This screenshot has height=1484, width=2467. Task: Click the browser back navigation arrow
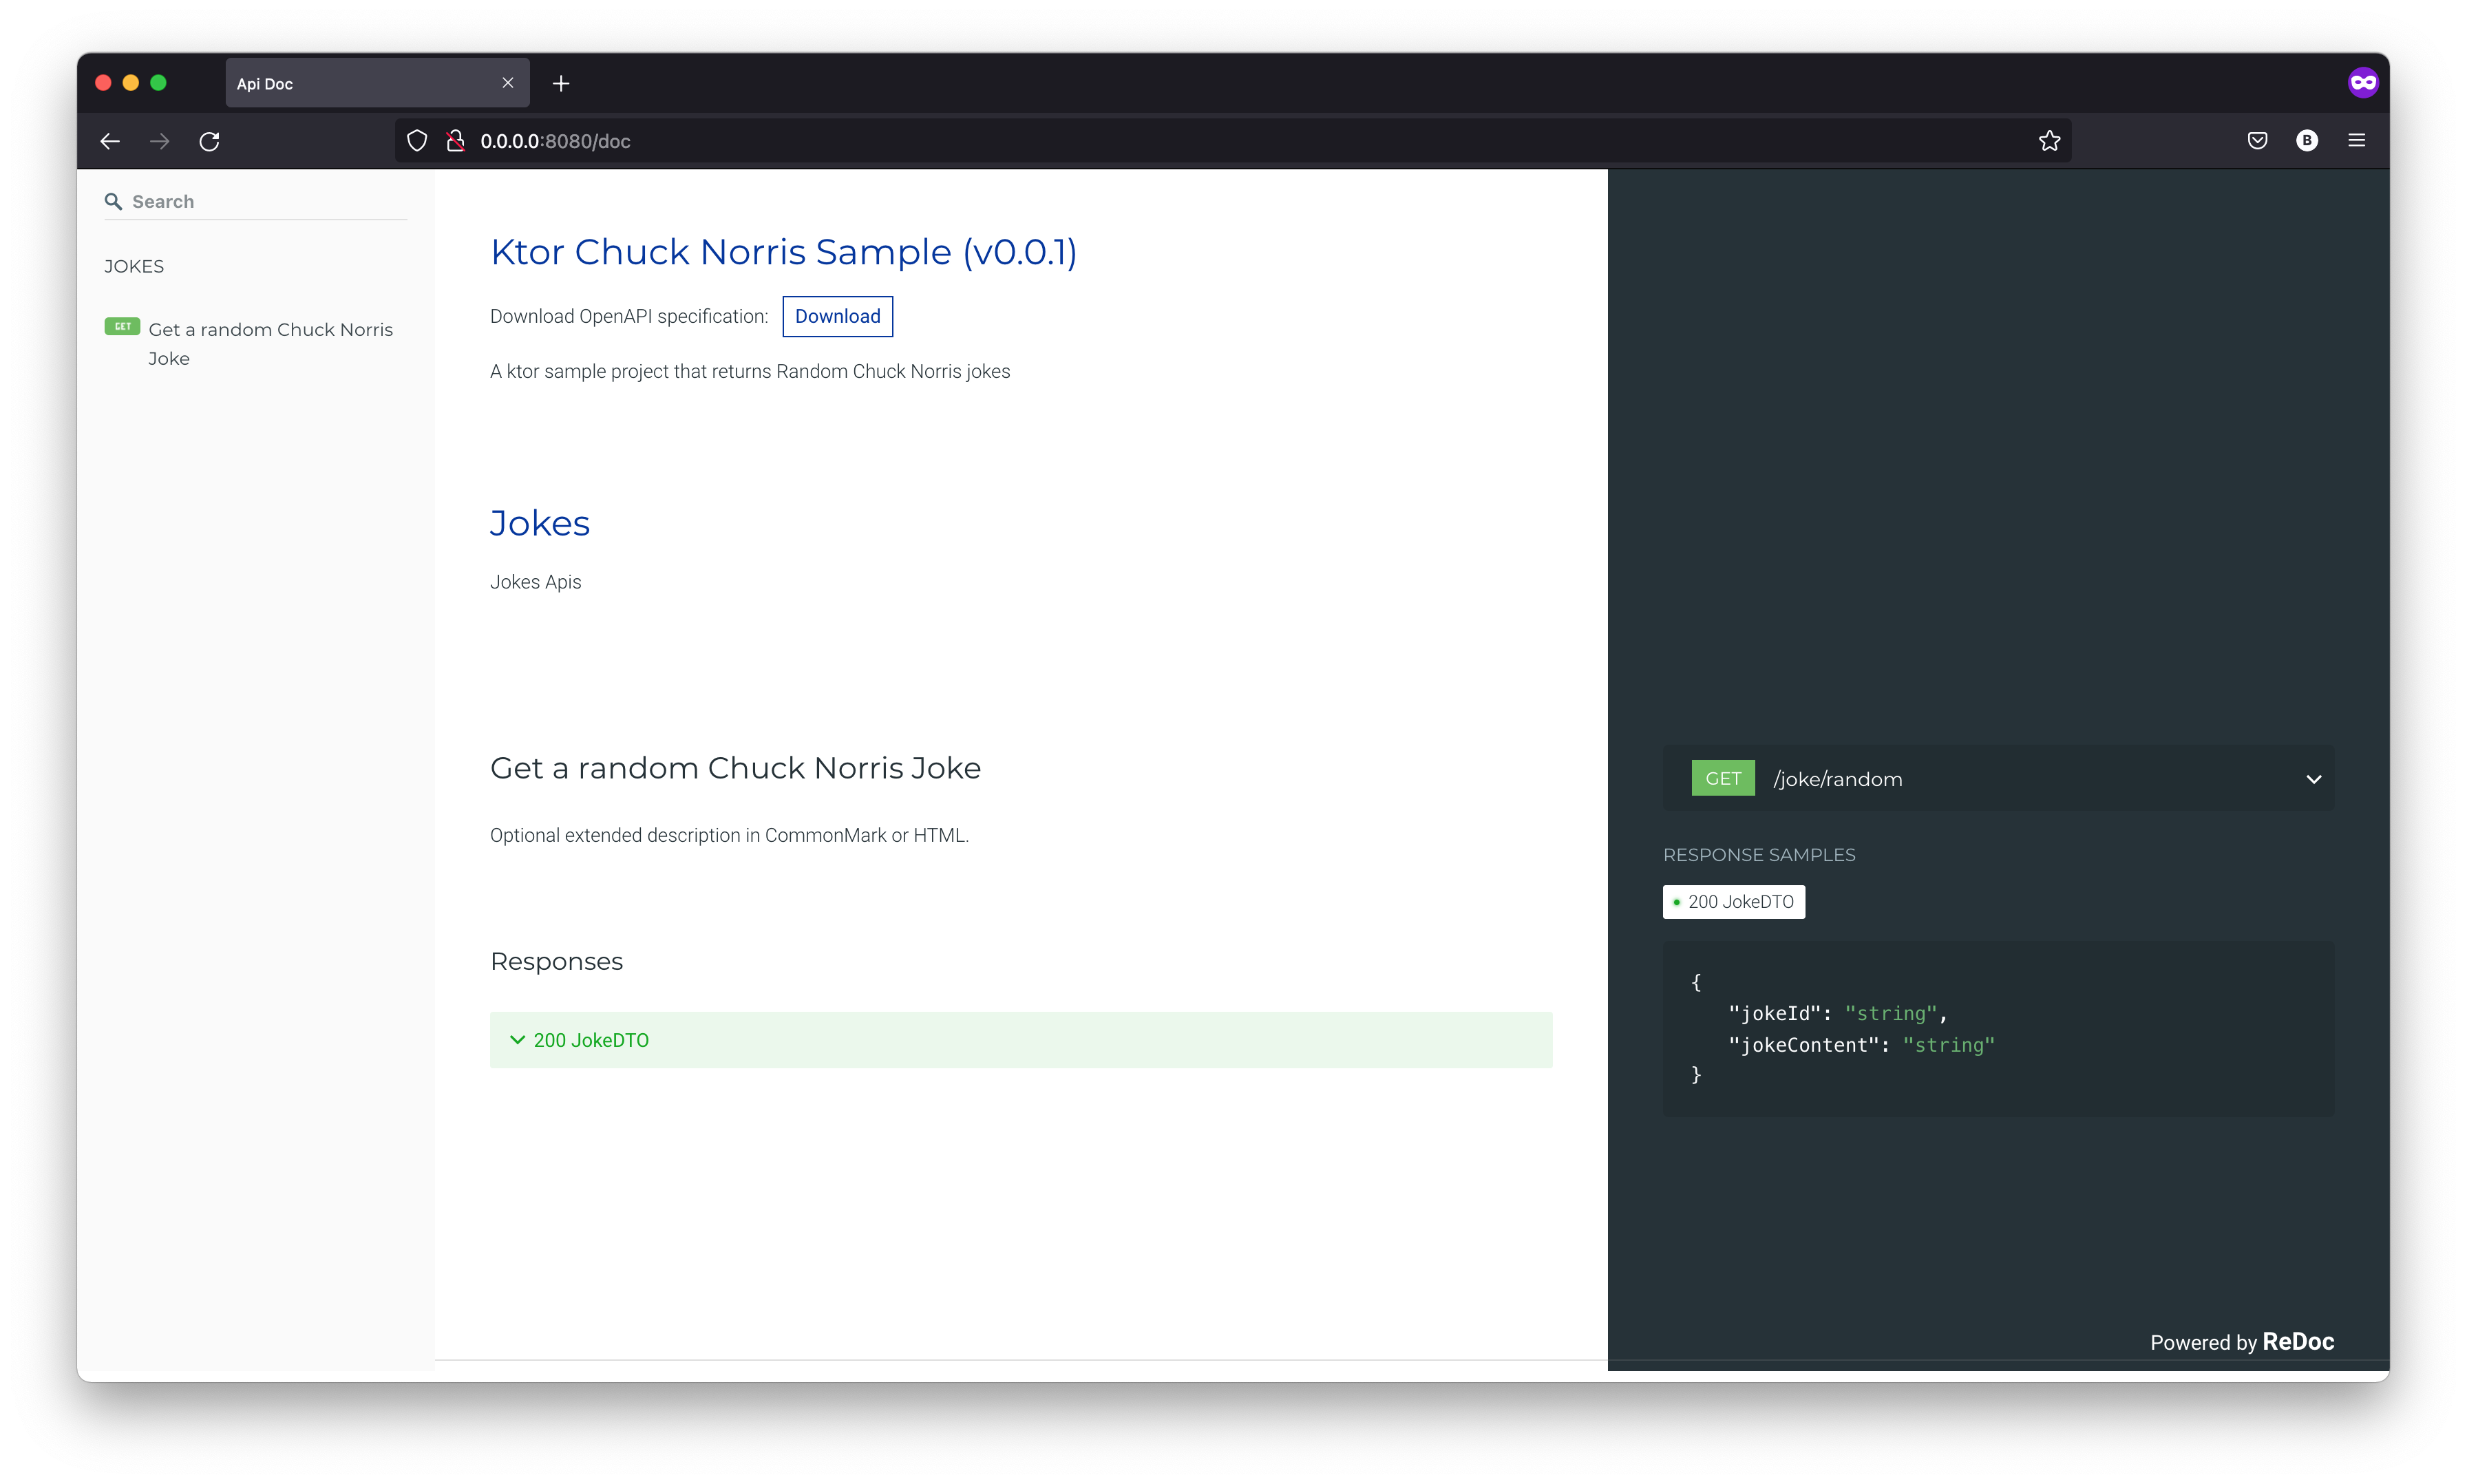click(111, 141)
